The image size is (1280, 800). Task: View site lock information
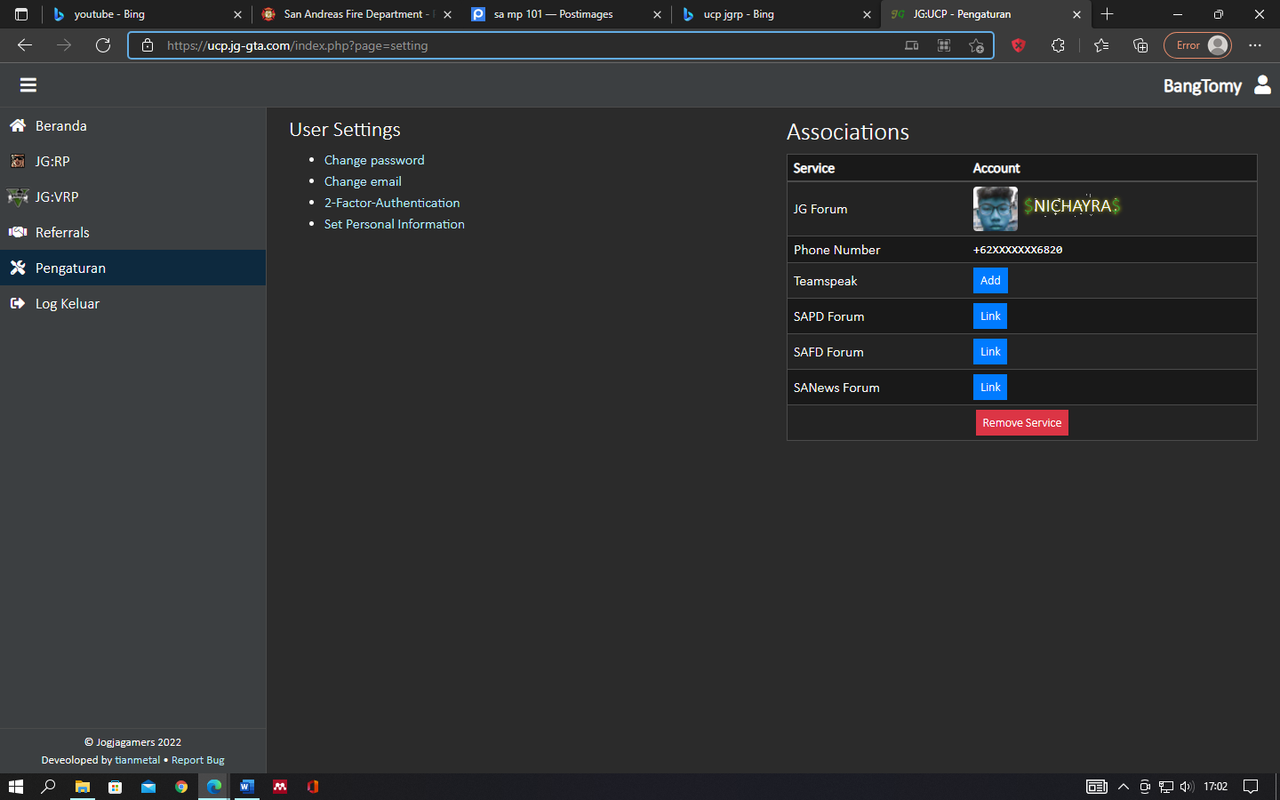pos(147,45)
